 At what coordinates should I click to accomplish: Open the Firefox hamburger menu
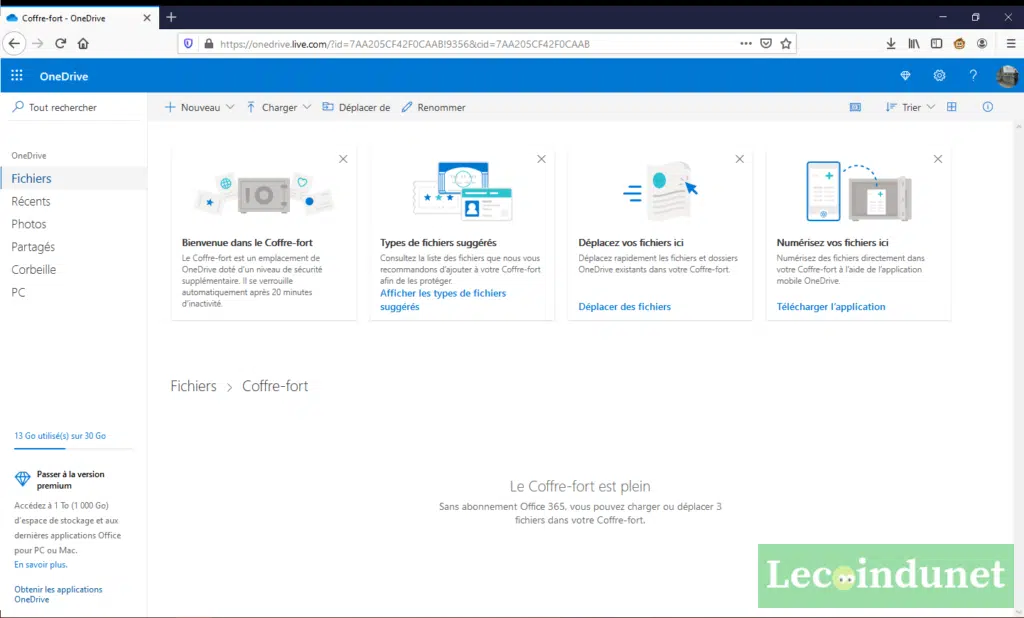click(x=1011, y=44)
